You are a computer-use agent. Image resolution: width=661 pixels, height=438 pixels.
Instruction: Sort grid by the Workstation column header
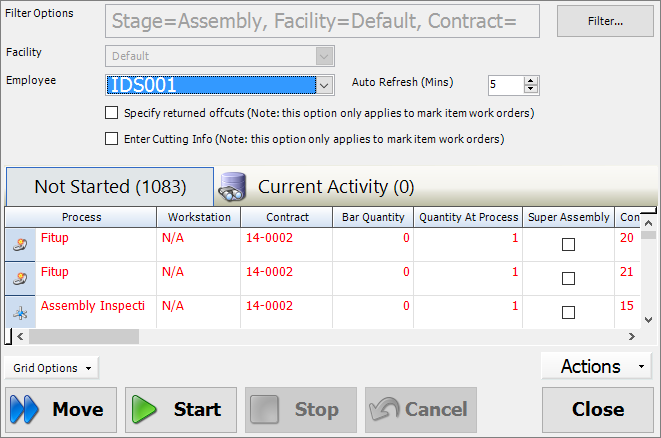(x=199, y=217)
